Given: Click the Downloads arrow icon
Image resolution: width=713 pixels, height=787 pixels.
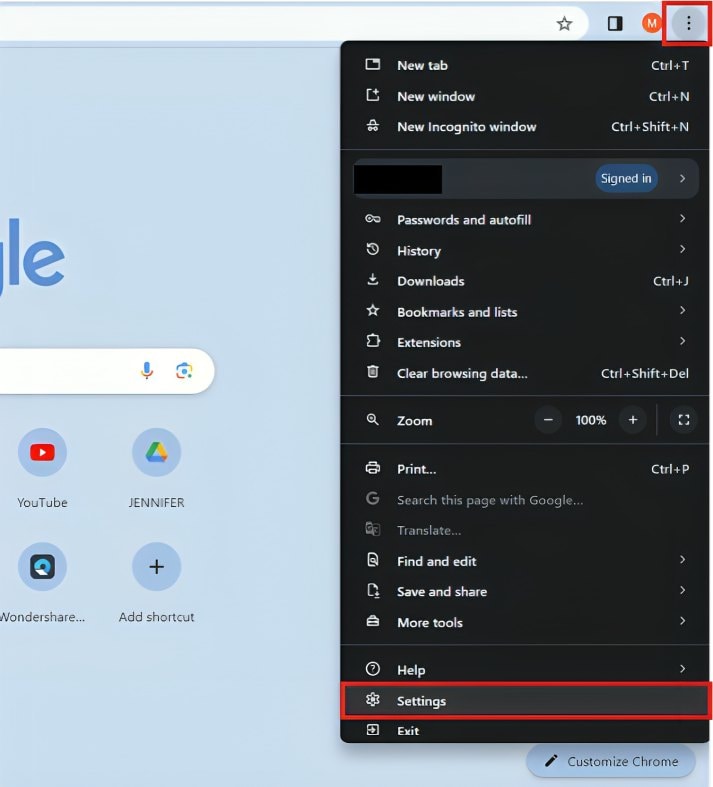Looking at the screenshot, I should (373, 280).
